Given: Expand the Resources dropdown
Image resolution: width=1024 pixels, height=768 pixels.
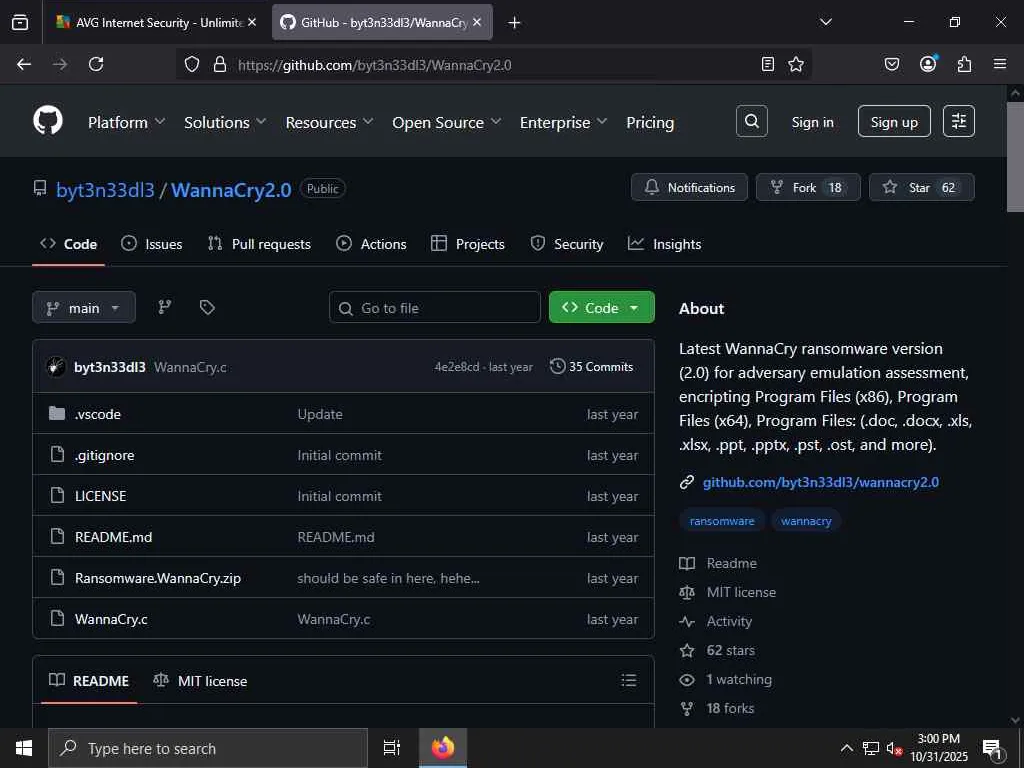Looking at the screenshot, I should click(329, 122).
